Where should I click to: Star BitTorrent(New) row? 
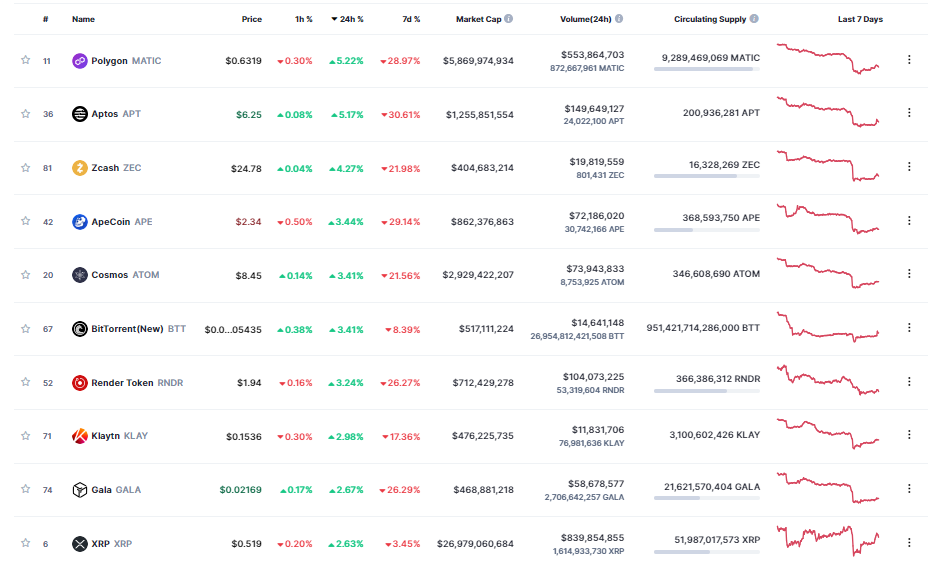point(26,328)
